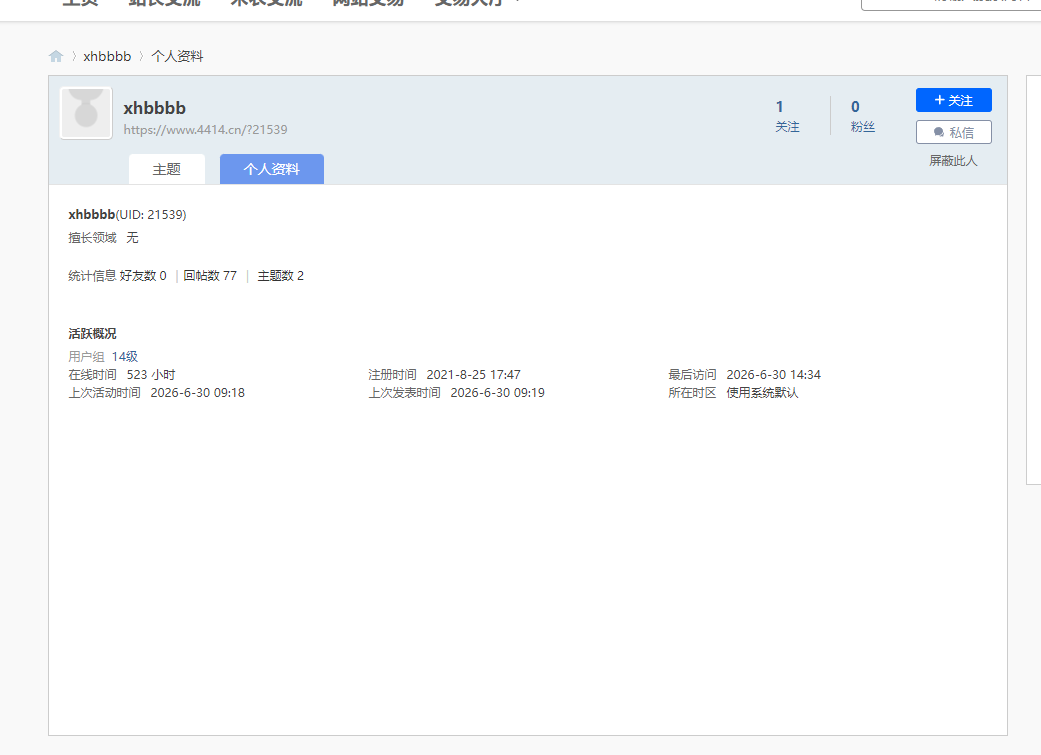
Task: Open the 好友数 0 friends statistic
Action: (143, 276)
